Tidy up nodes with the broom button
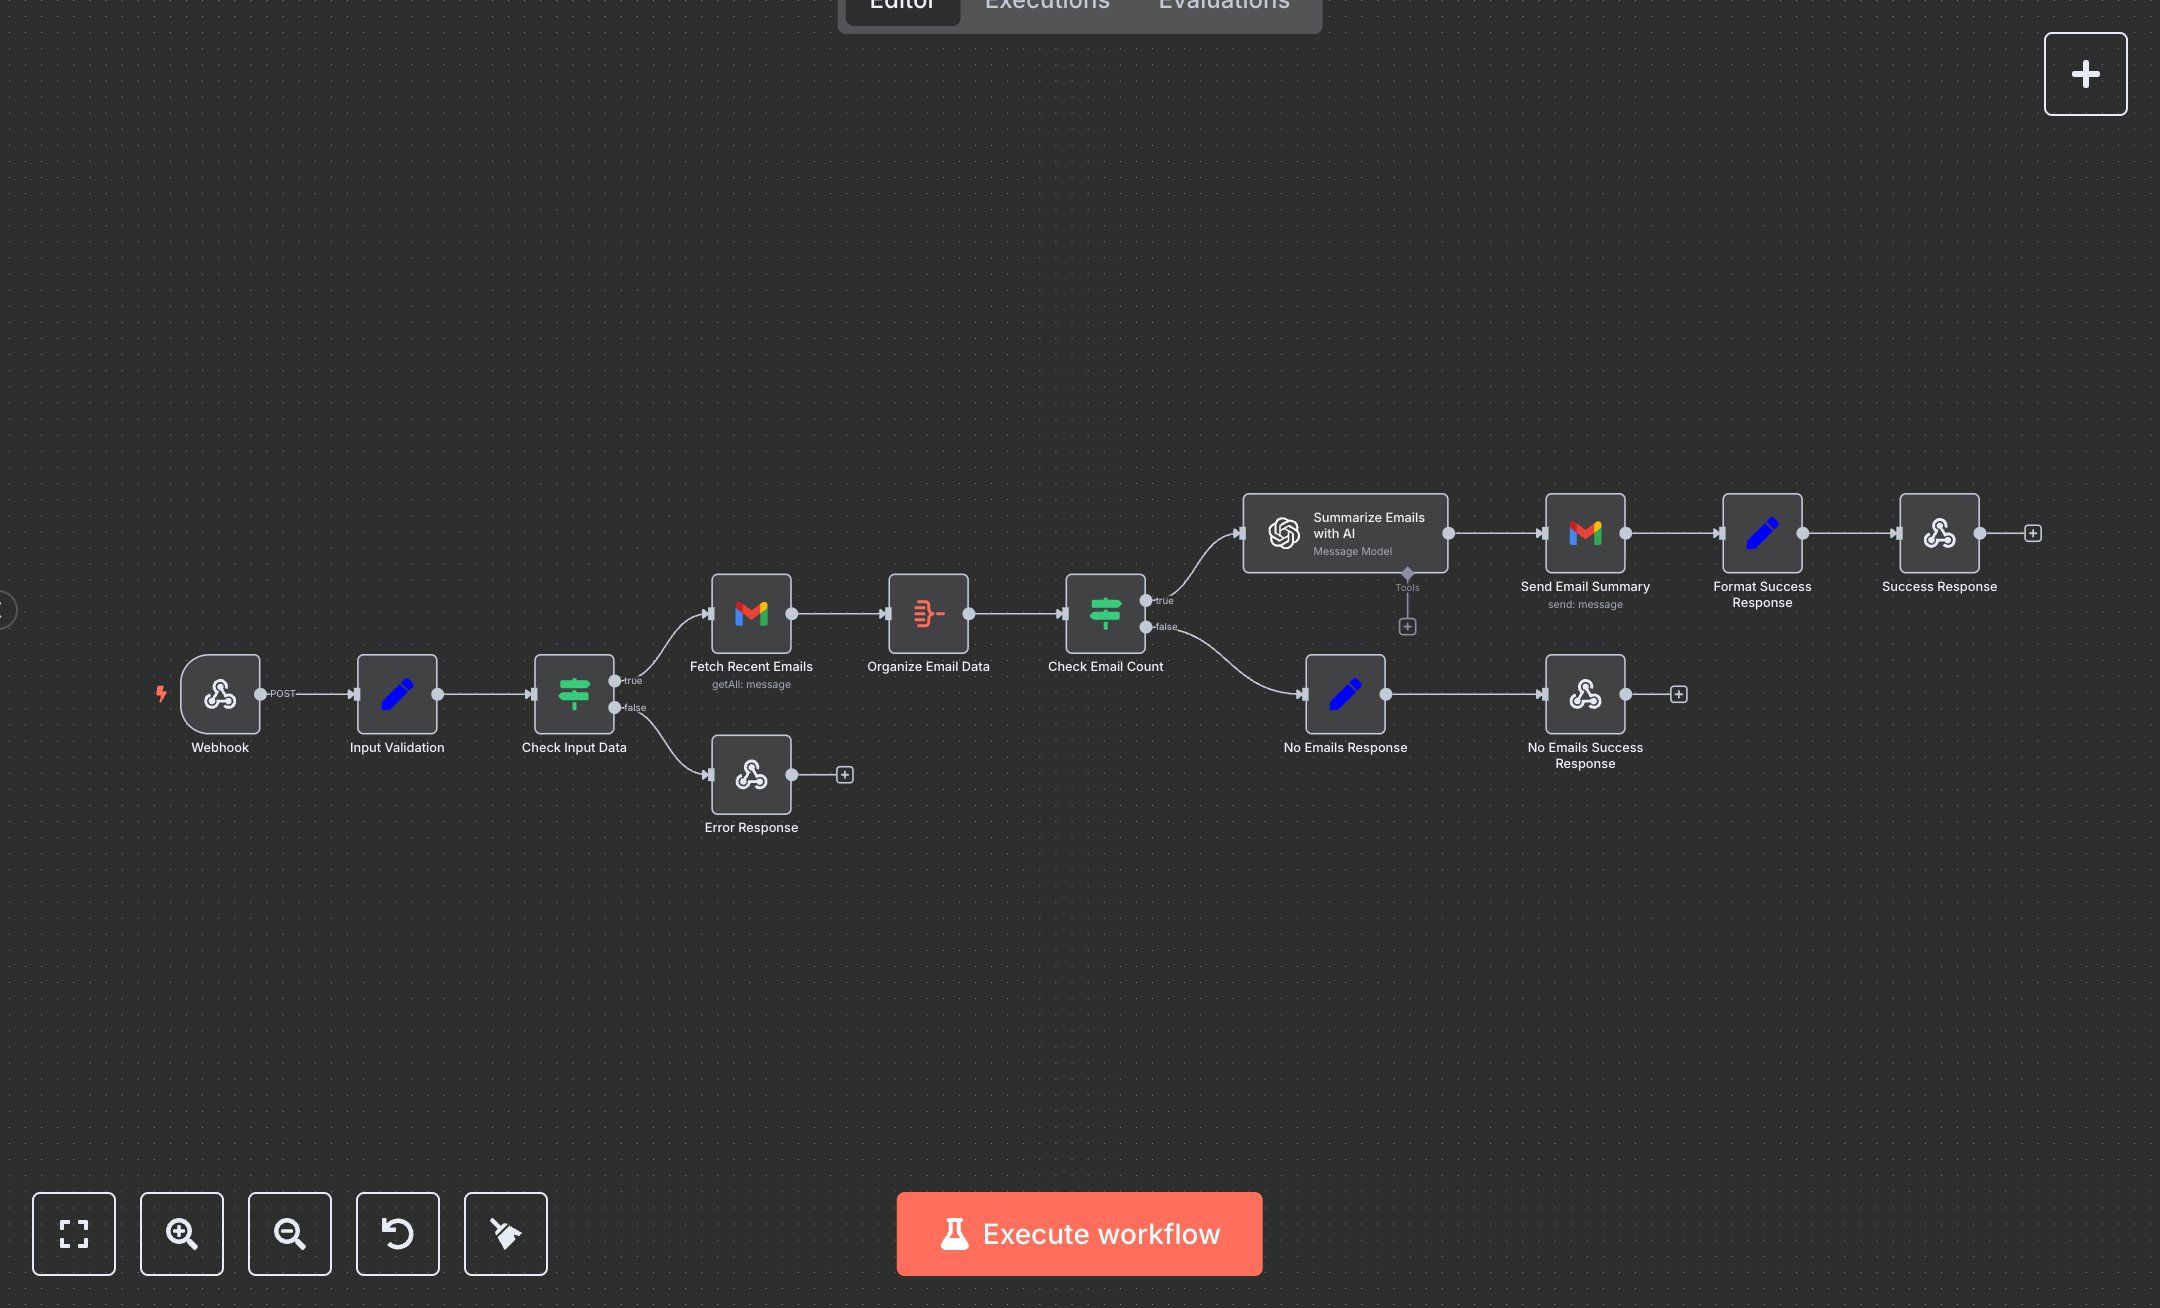The image size is (2160, 1308). tap(506, 1233)
